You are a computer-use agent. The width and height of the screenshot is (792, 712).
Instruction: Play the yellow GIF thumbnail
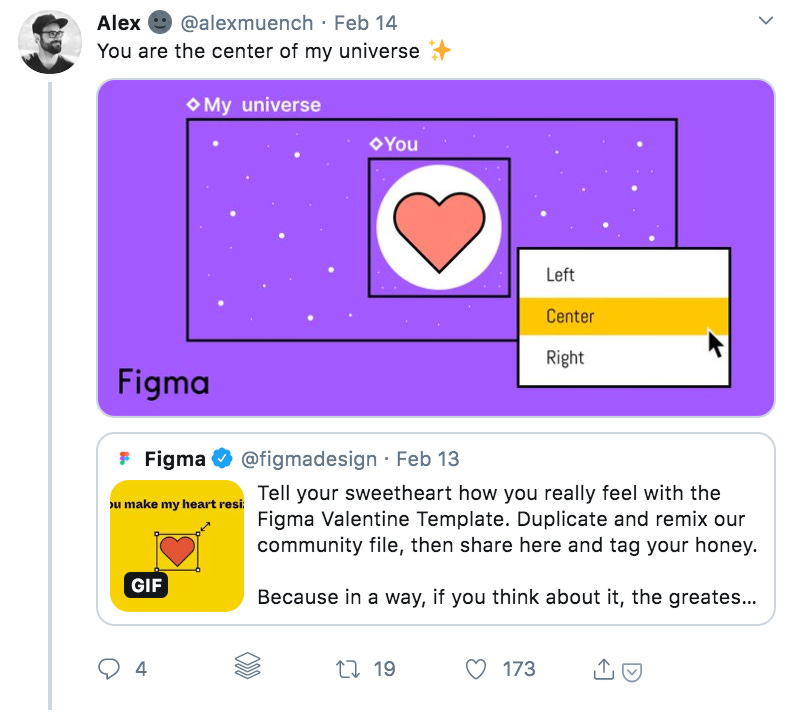pos(177,546)
